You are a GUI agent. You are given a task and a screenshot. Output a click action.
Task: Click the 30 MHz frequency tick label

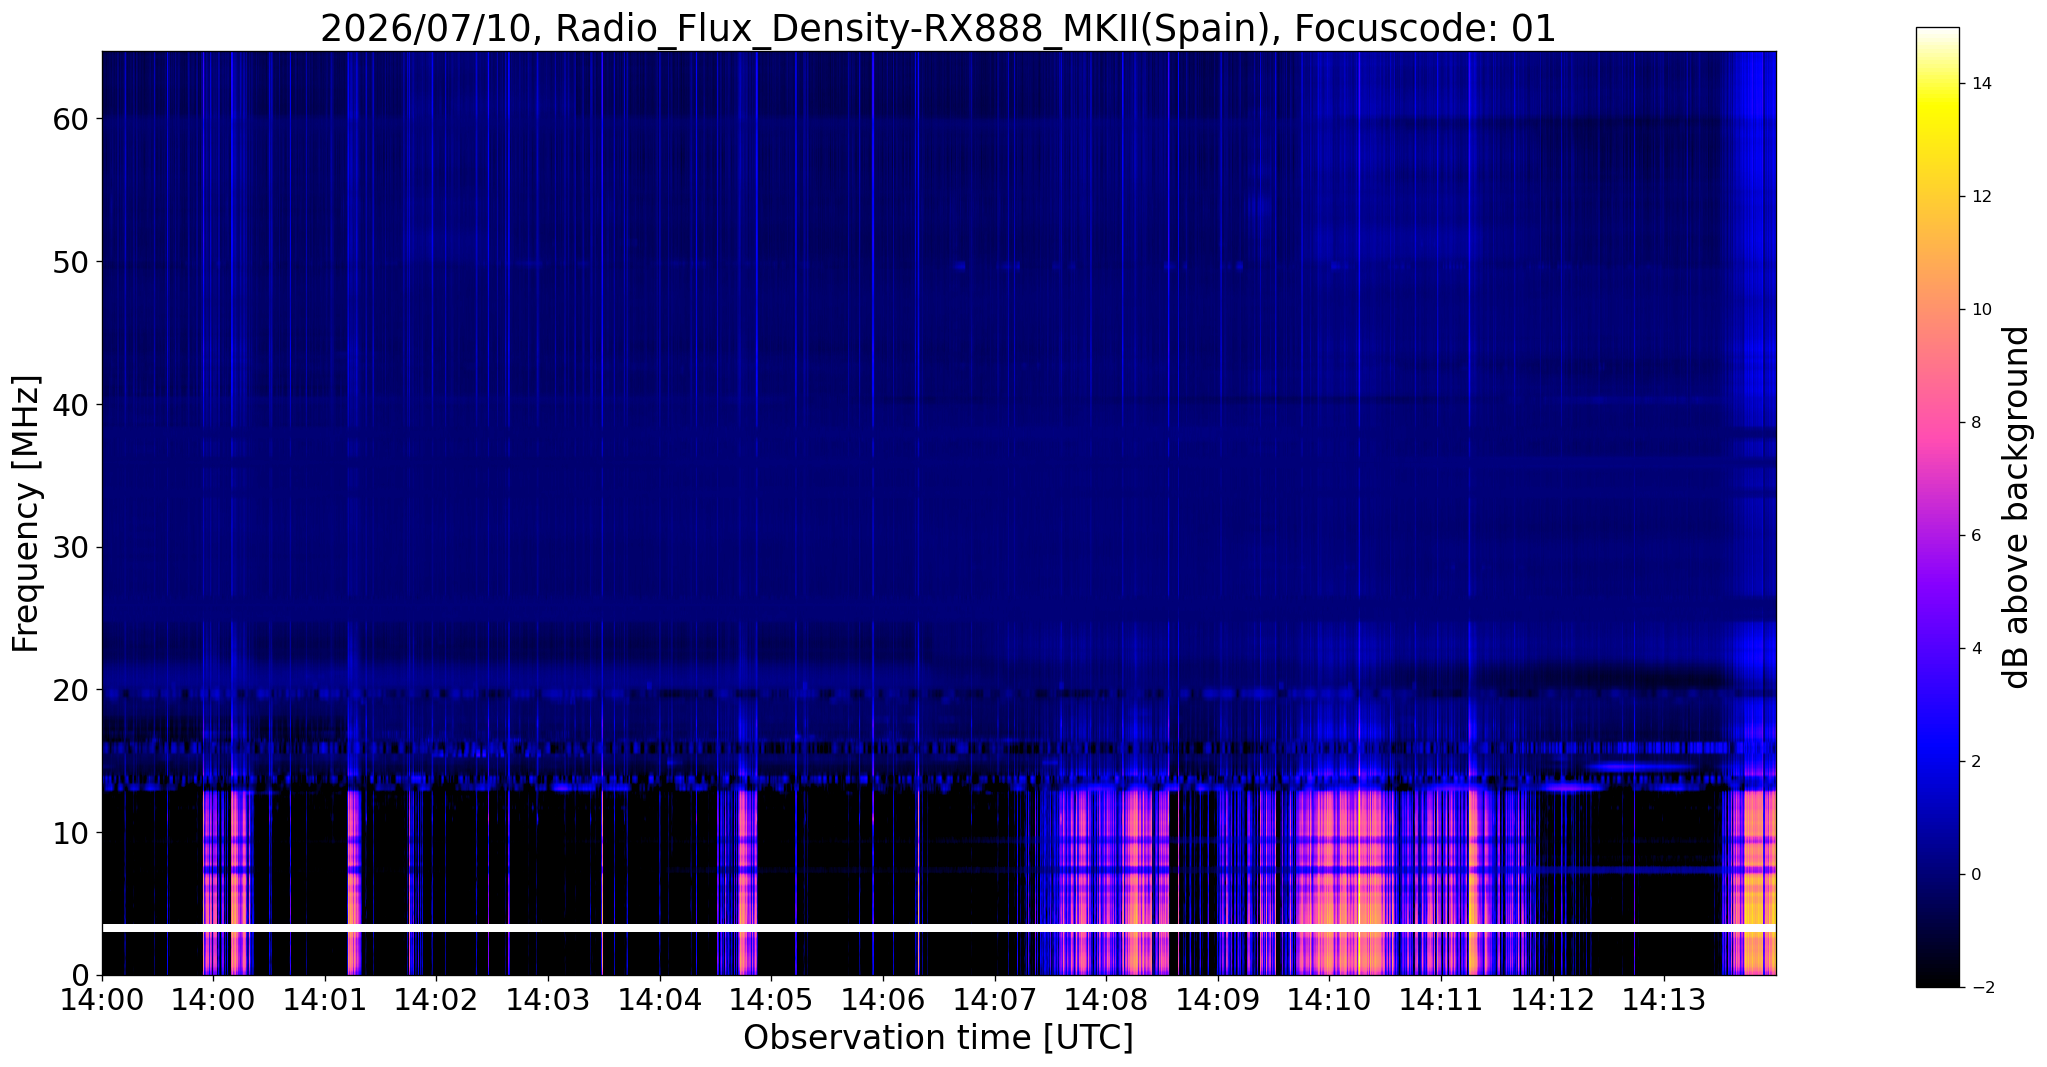click(70, 547)
